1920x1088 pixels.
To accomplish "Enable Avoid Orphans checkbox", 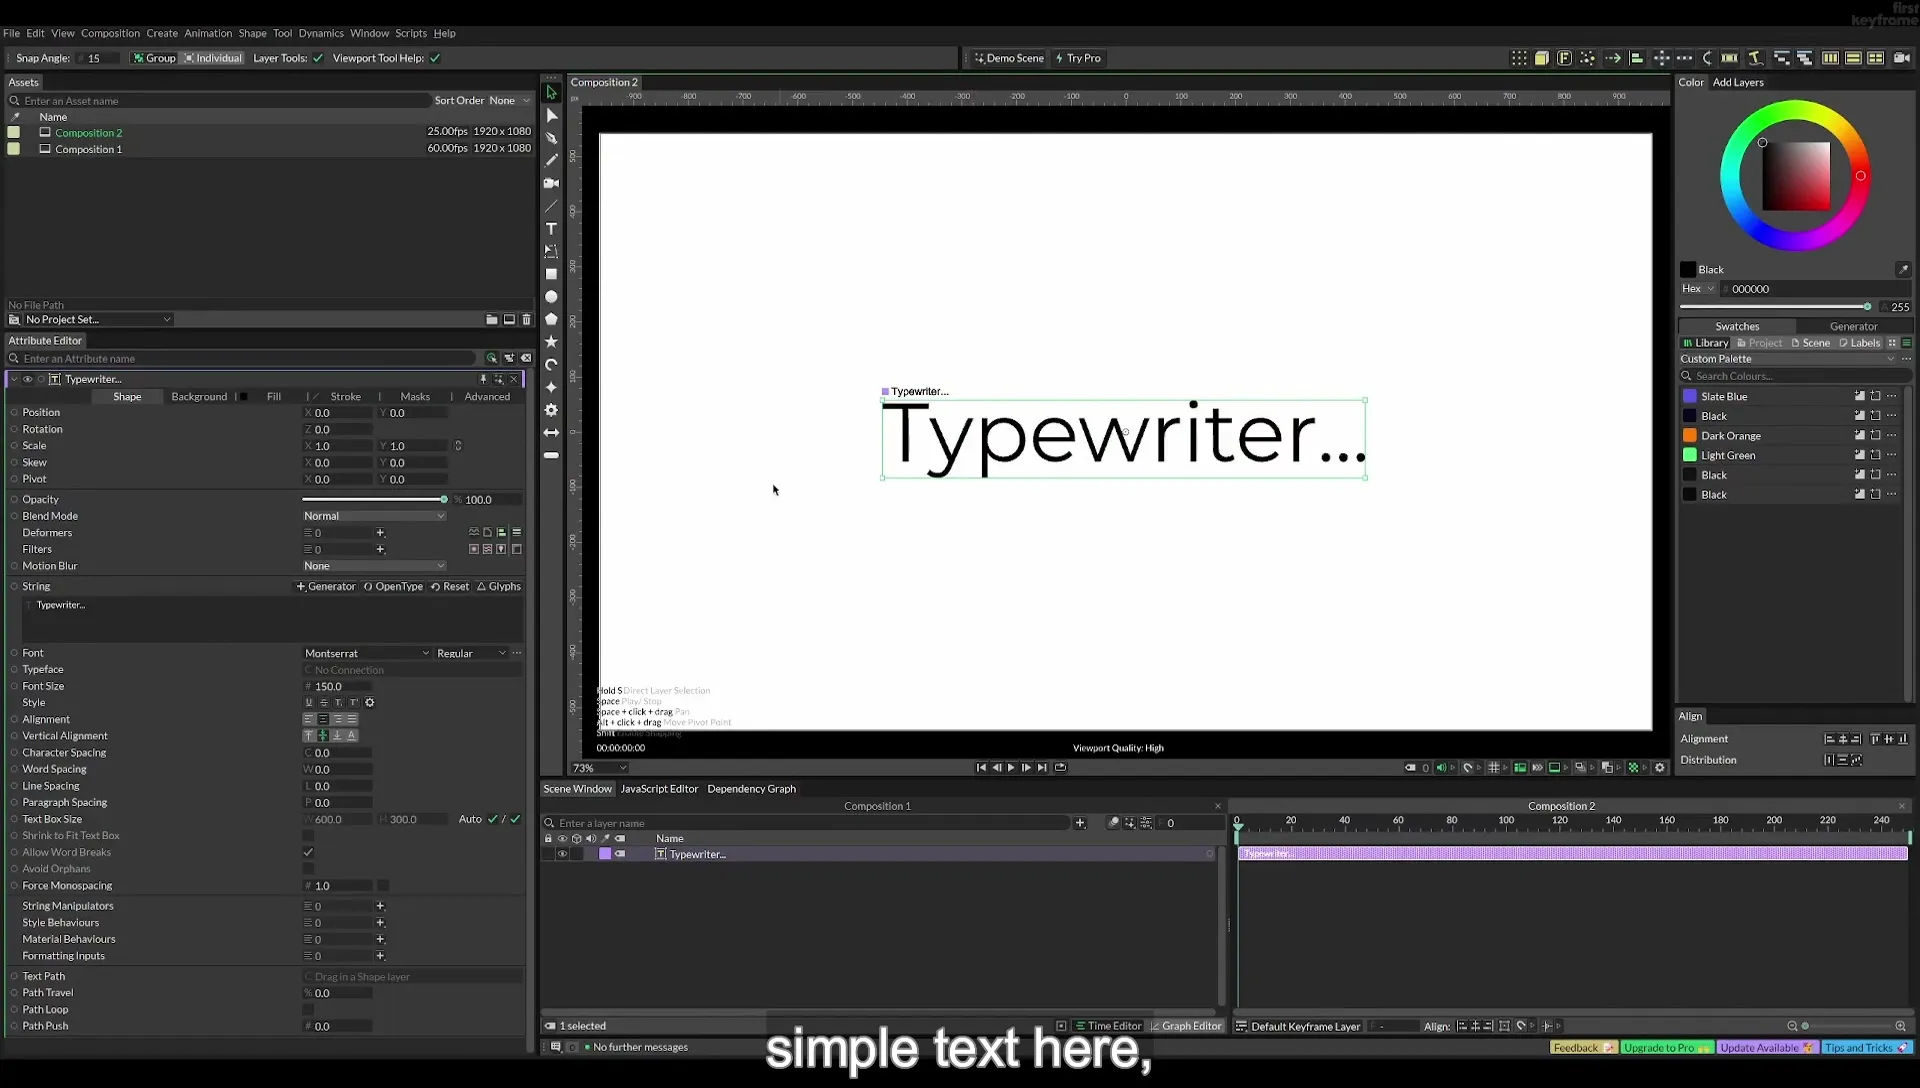I will [x=308, y=869].
